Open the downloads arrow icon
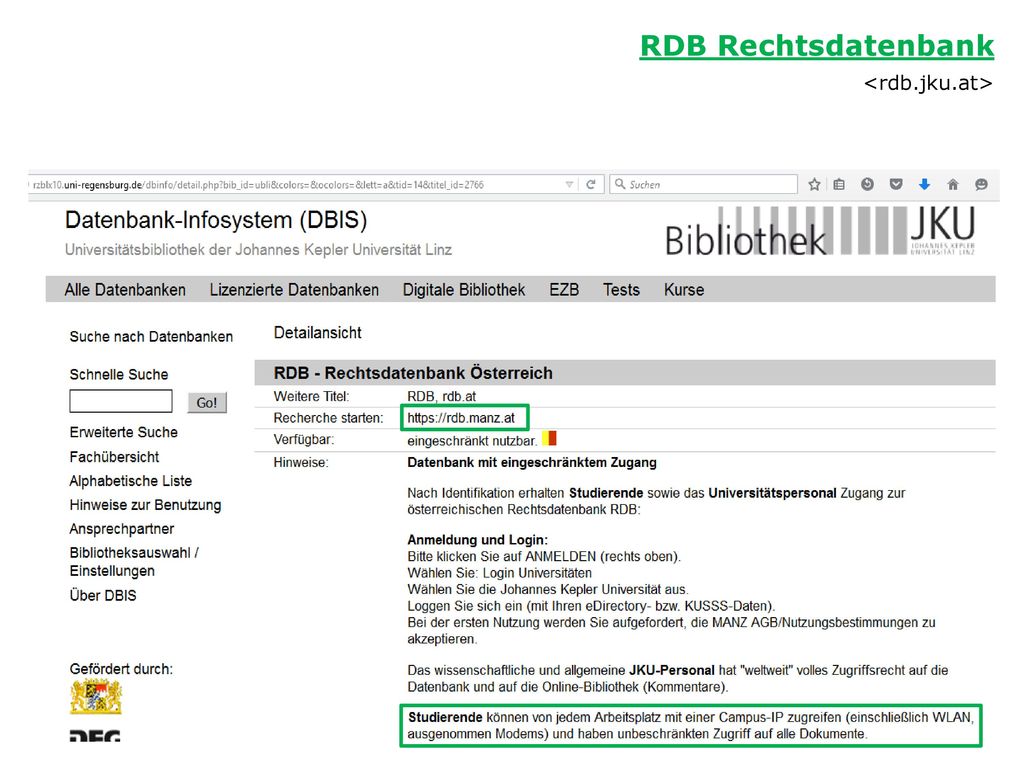This screenshot has height=768, width=1024. coord(924,185)
